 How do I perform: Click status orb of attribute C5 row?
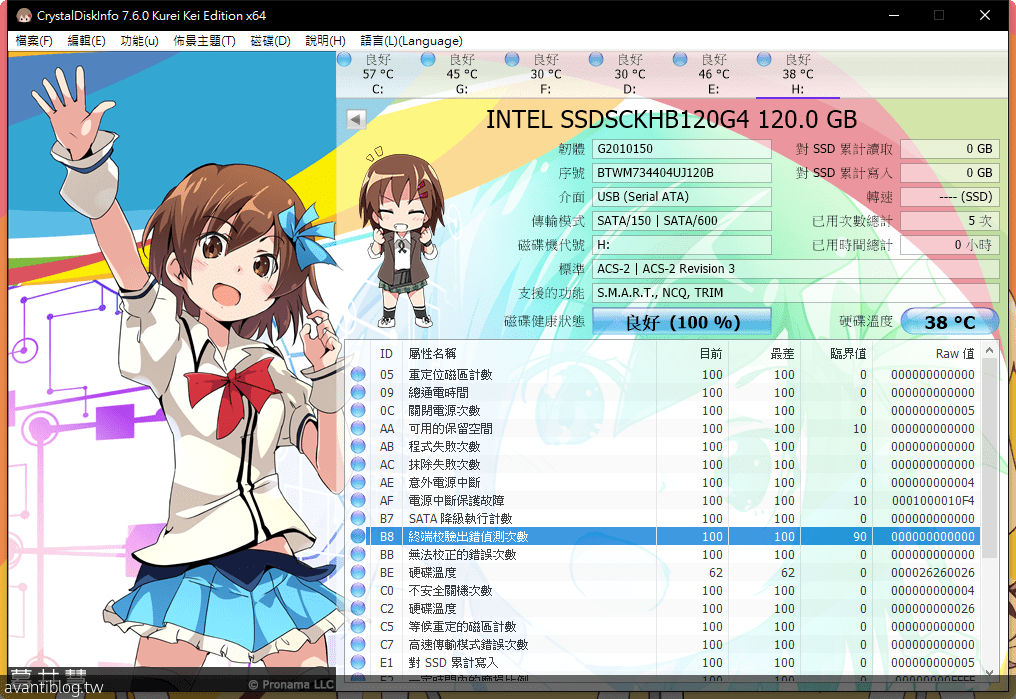pos(358,626)
